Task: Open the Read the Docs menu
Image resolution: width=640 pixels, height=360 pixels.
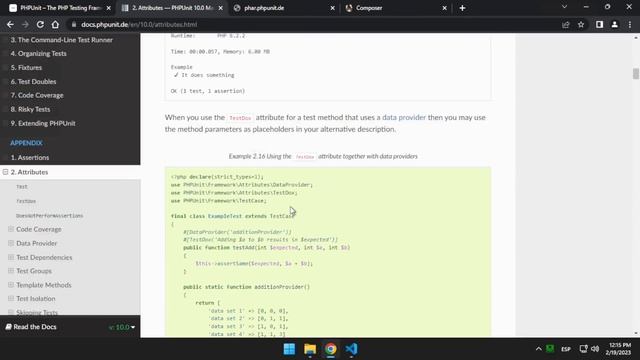Action: point(31,327)
